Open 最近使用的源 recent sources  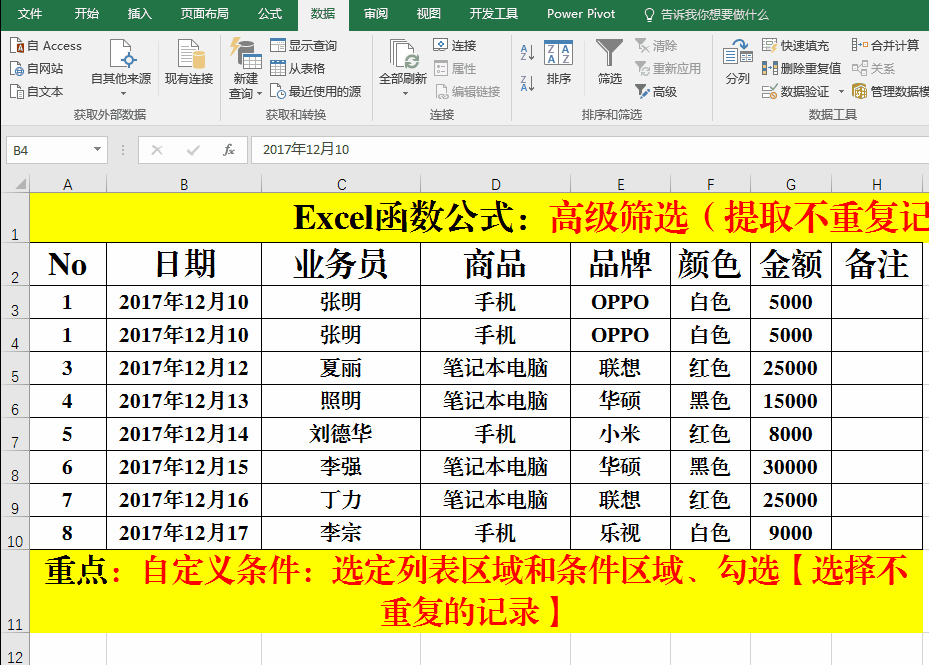[x=315, y=91]
